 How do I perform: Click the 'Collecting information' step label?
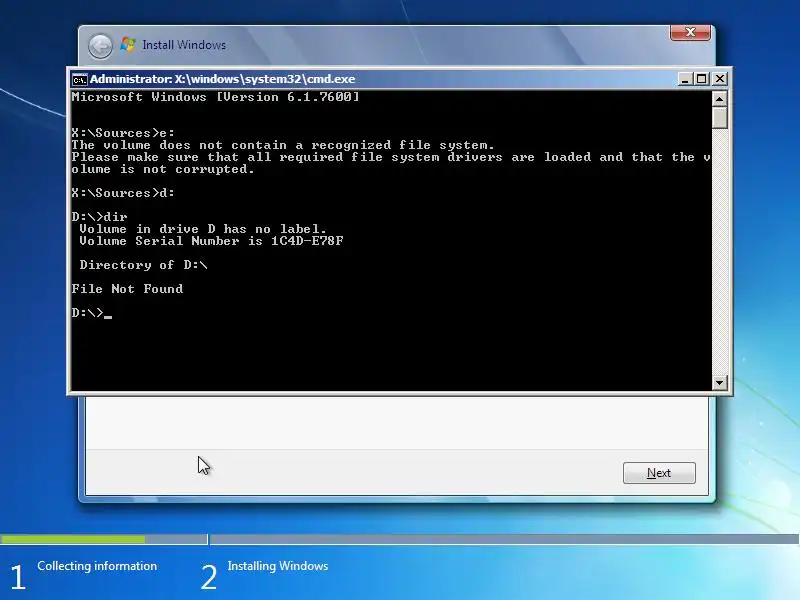point(97,566)
